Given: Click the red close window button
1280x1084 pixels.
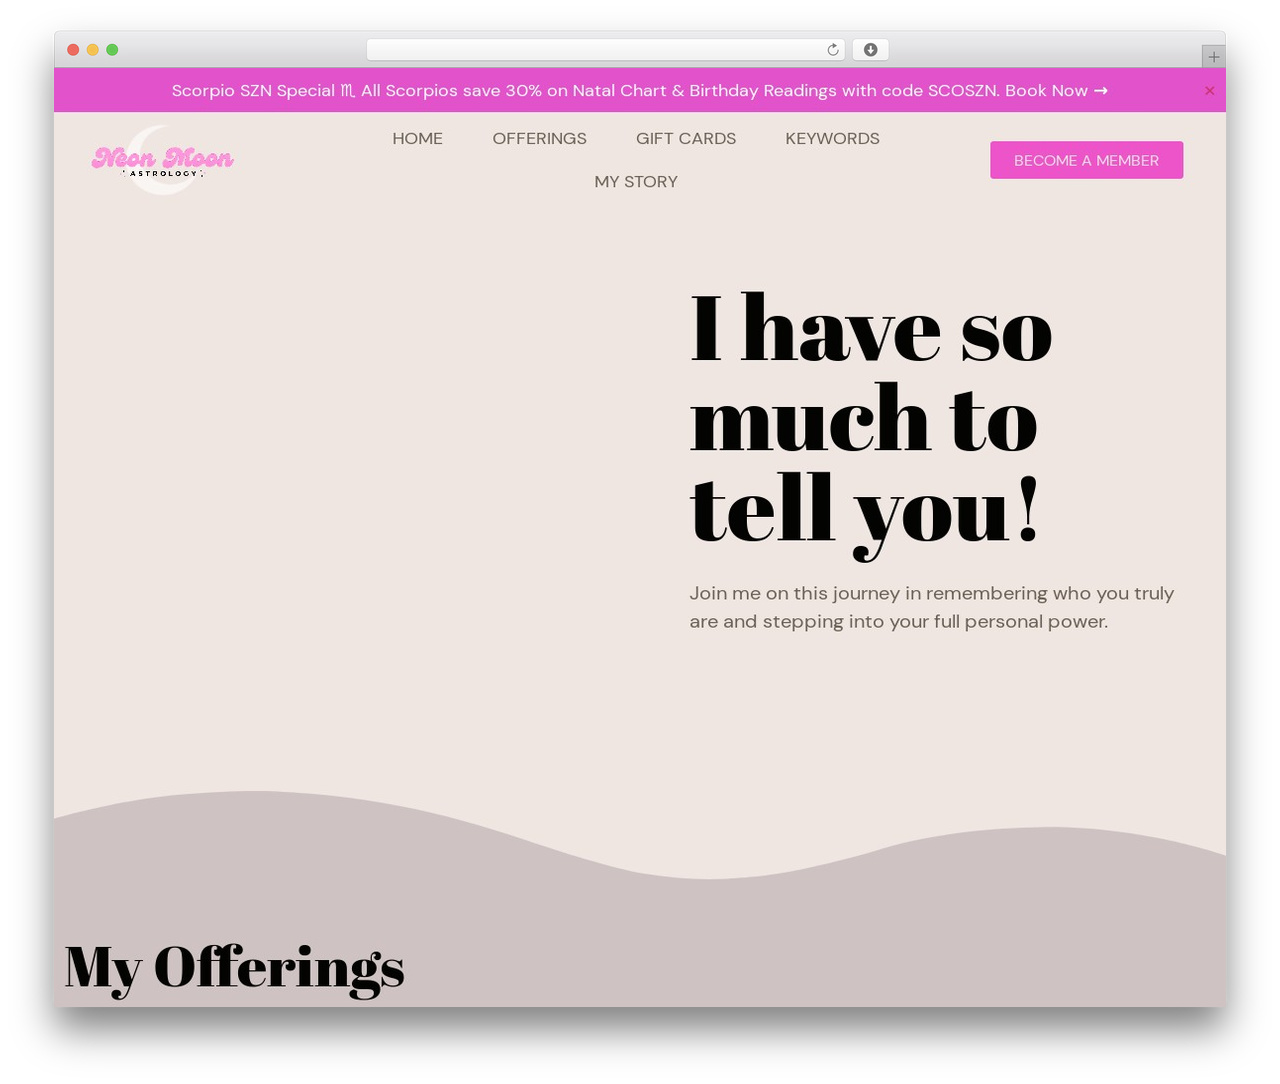Looking at the screenshot, I should [x=73, y=50].
